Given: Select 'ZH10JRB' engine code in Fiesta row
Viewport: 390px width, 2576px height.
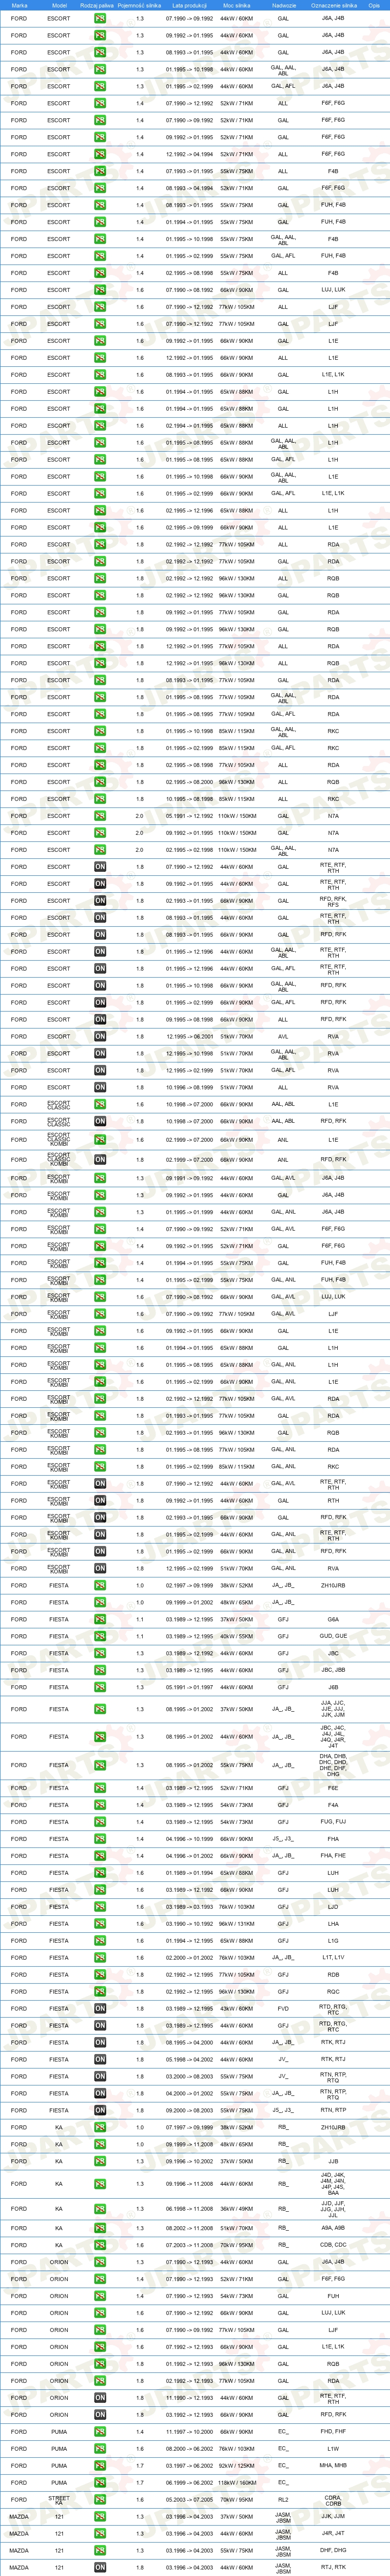Looking at the screenshot, I should point(333,1585).
